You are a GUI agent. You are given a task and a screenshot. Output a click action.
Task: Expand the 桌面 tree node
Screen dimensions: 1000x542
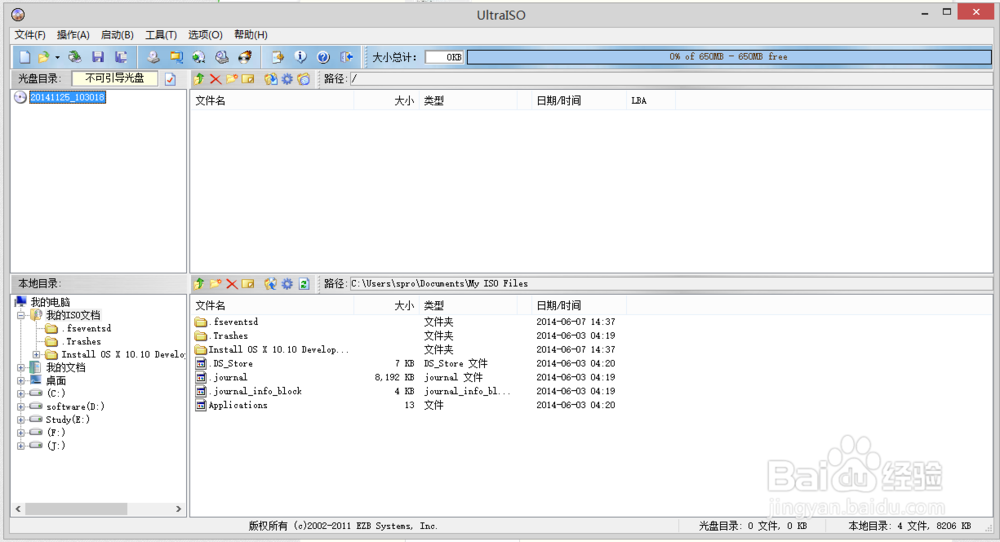(x=20, y=381)
